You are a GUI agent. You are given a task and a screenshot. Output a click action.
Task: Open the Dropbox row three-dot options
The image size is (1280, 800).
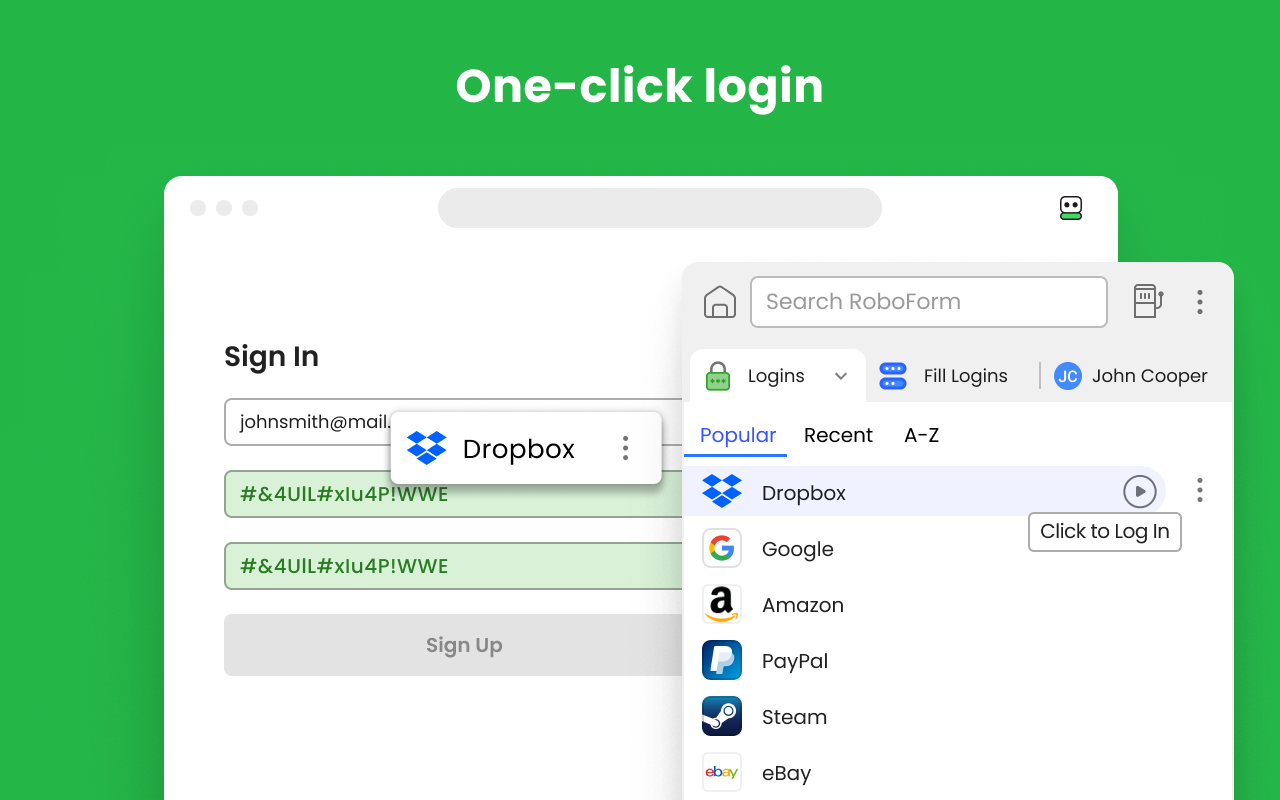coord(1200,490)
